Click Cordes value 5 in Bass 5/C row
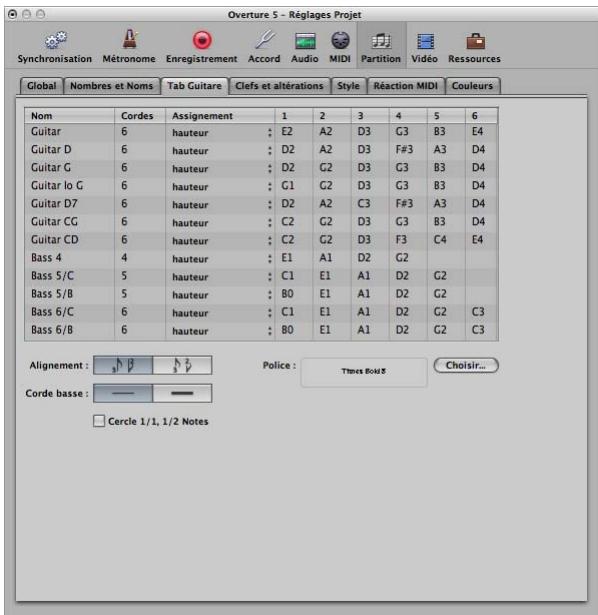This screenshot has height=615, width=598. (124, 276)
